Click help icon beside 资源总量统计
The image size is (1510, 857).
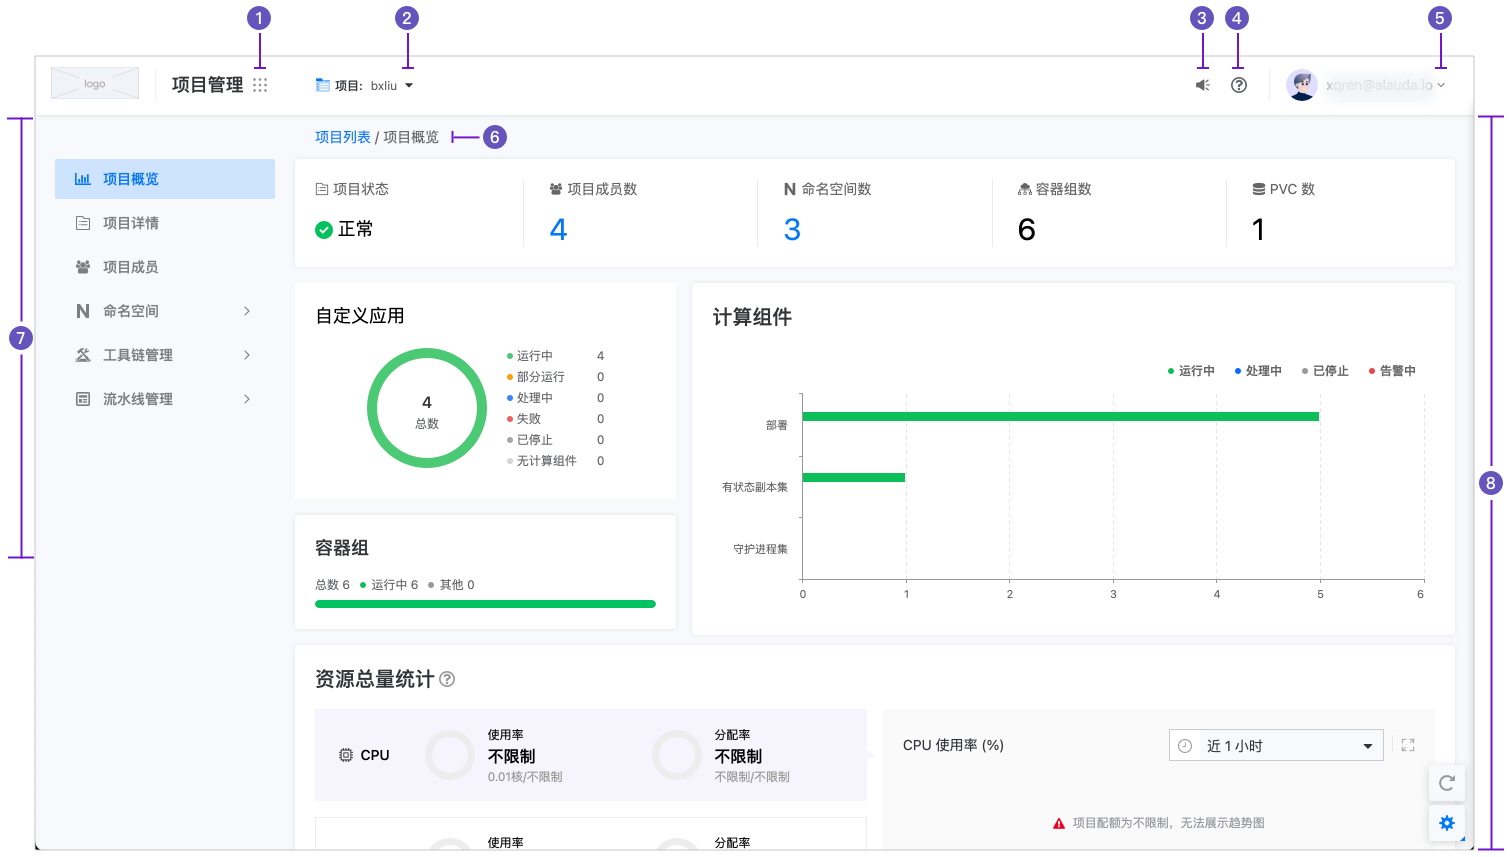point(447,679)
